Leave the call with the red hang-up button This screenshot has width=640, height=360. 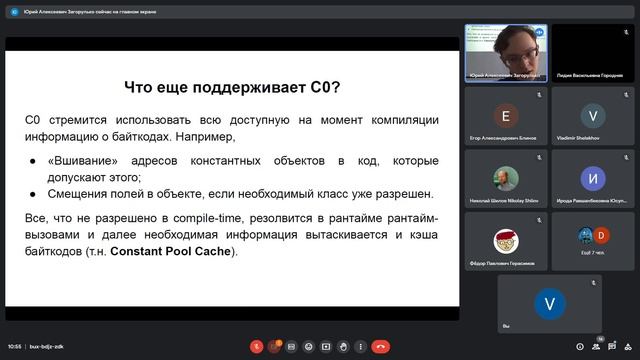pyautogui.click(x=380, y=347)
